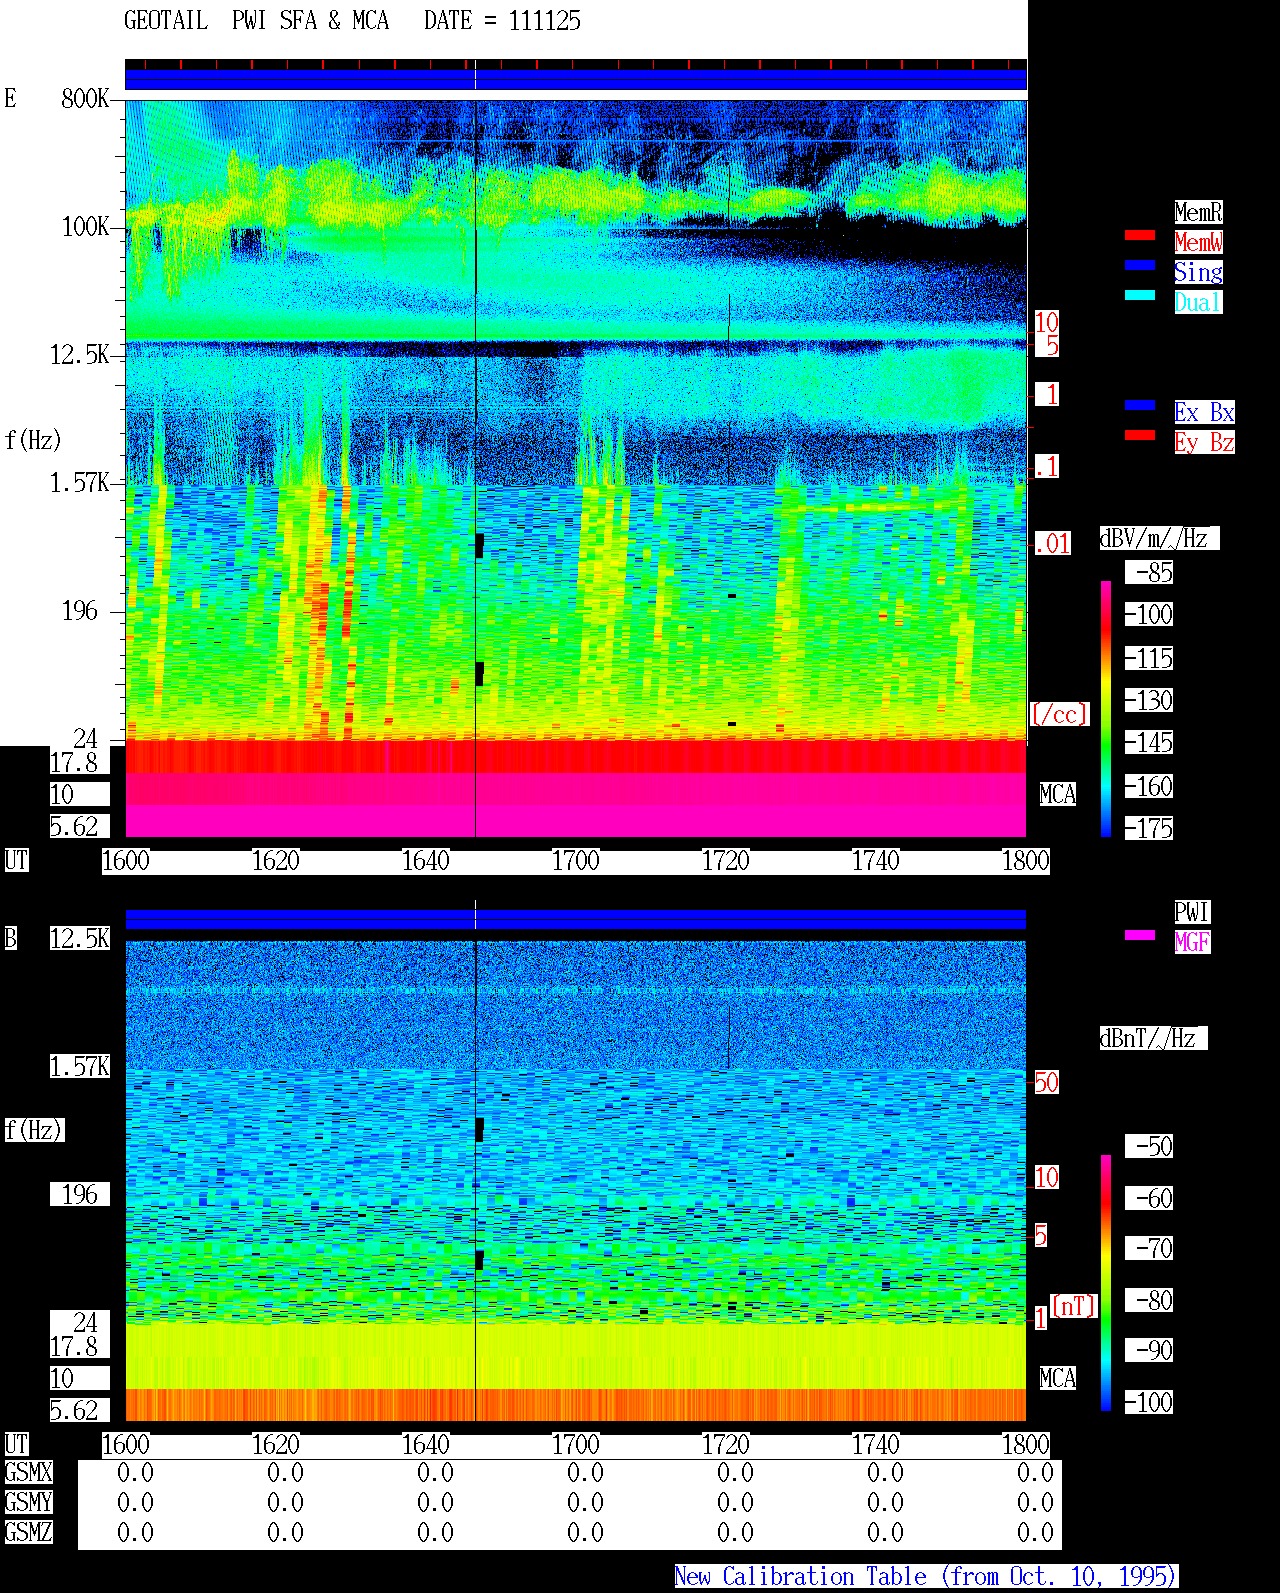
Task: Click the red [nT] unit label
Action: click(x=1073, y=1306)
